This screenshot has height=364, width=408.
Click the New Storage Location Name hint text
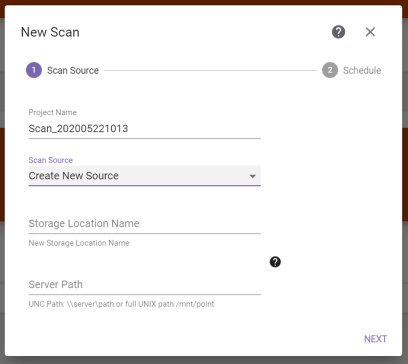coord(79,243)
